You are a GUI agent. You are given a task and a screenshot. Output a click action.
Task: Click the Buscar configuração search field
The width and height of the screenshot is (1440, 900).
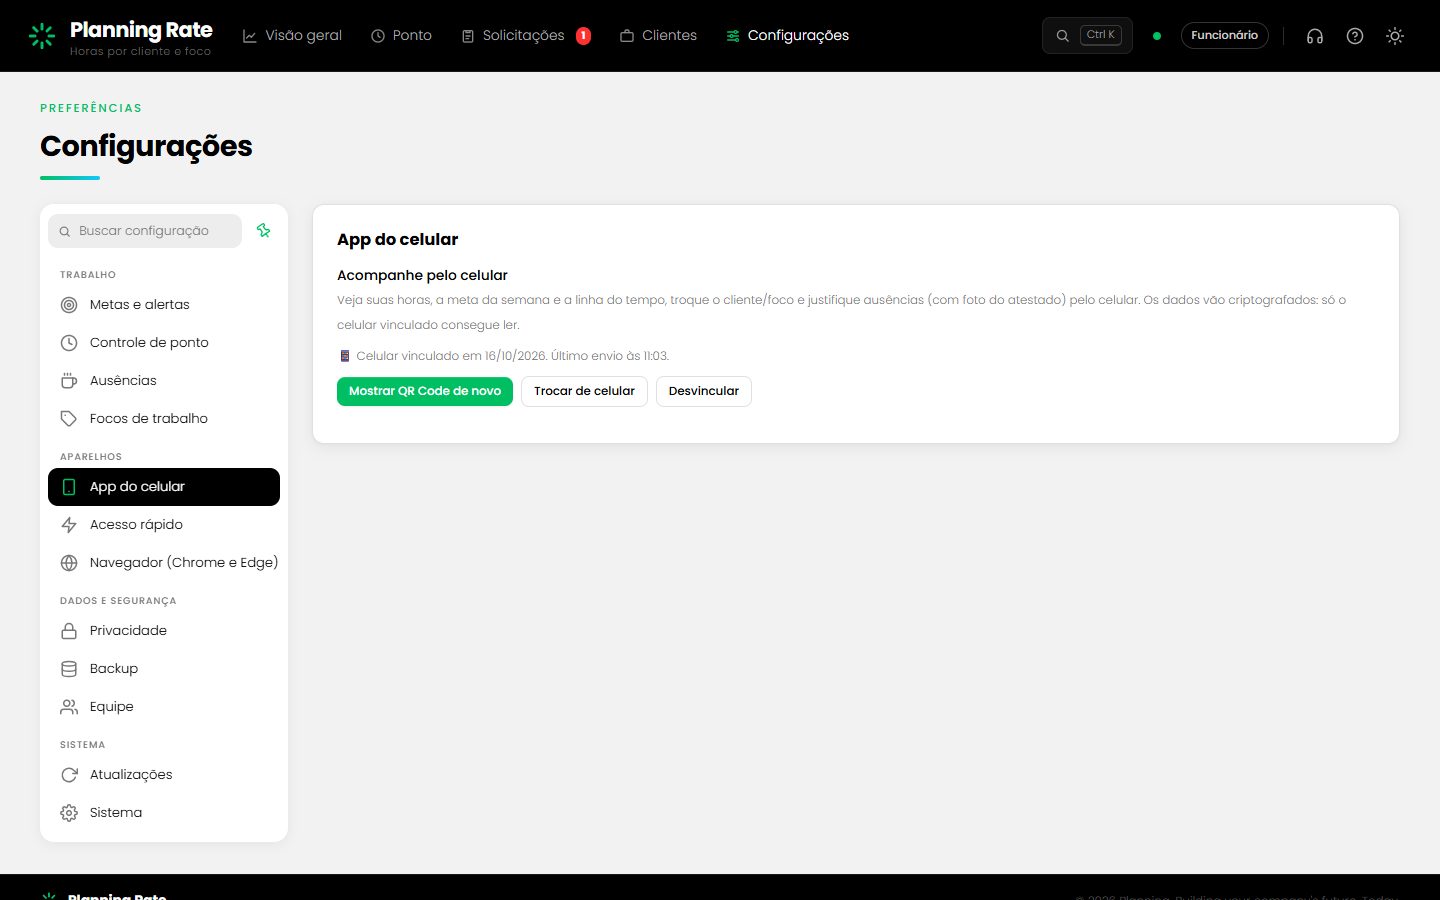(145, 231)
